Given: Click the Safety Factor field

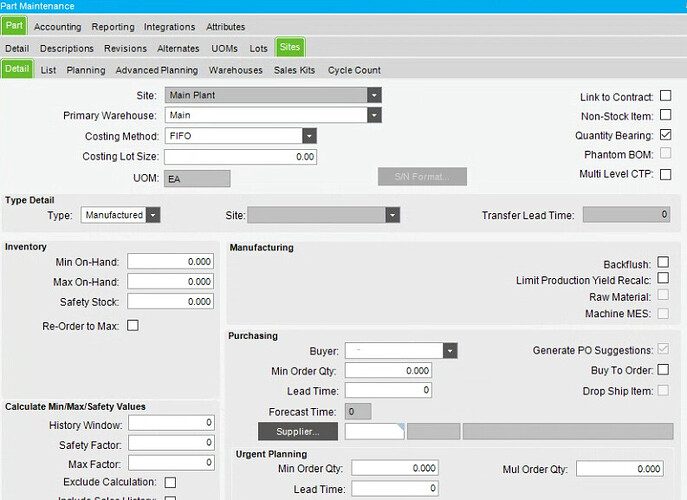Looking at the screenshot, I should tap(171, 443).
